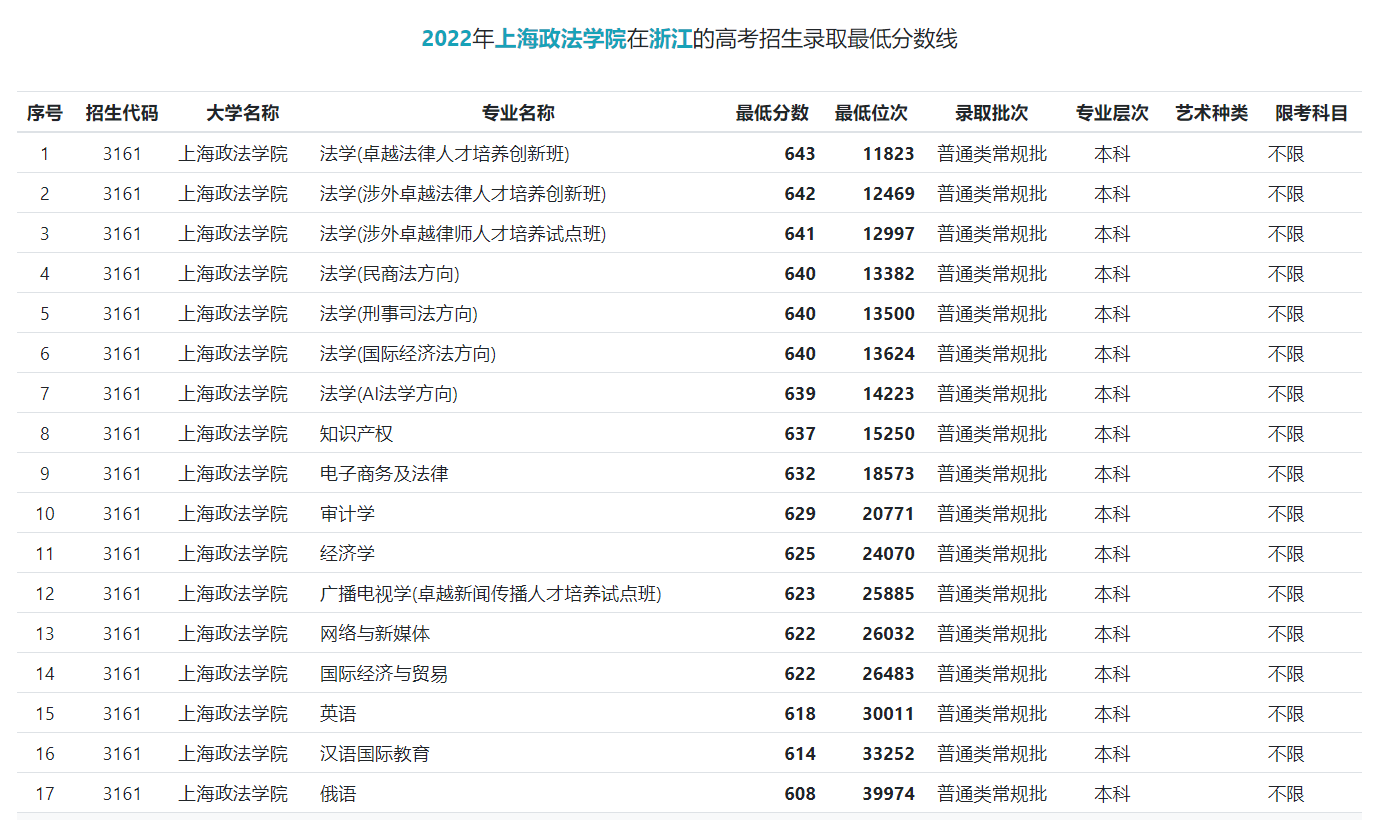Select major 英语
Image resolution: width=1374 pixels, height=820 pixels.
click(x=338, y=714)
